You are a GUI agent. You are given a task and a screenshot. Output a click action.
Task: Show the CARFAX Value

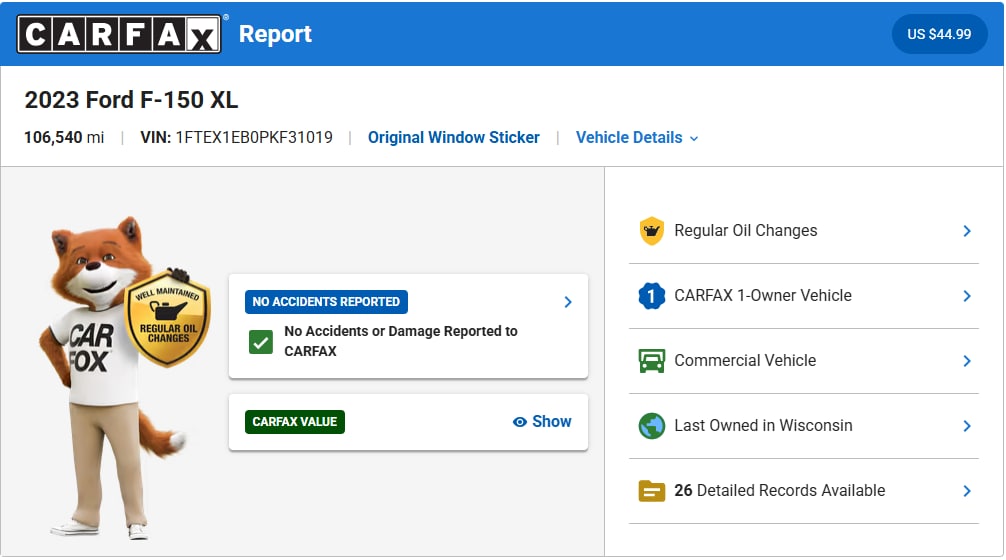click(x=542, y=421)
